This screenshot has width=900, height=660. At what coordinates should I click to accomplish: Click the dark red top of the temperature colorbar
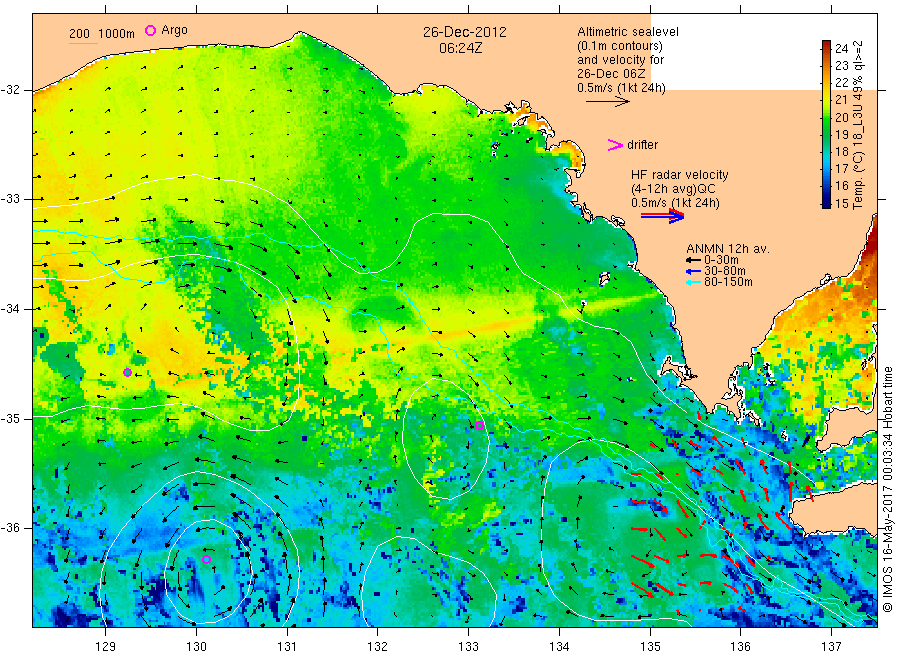(x=827, y=45)
